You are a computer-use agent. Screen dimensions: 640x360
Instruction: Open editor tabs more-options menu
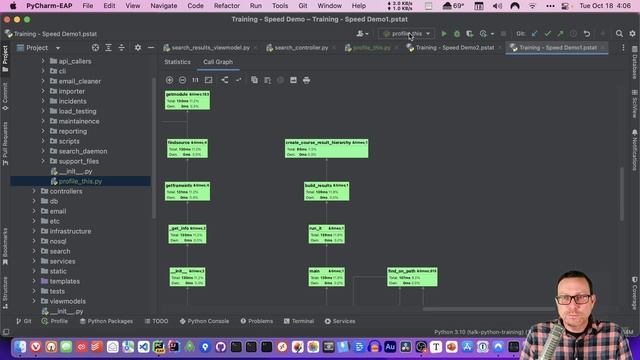[623, 48]
